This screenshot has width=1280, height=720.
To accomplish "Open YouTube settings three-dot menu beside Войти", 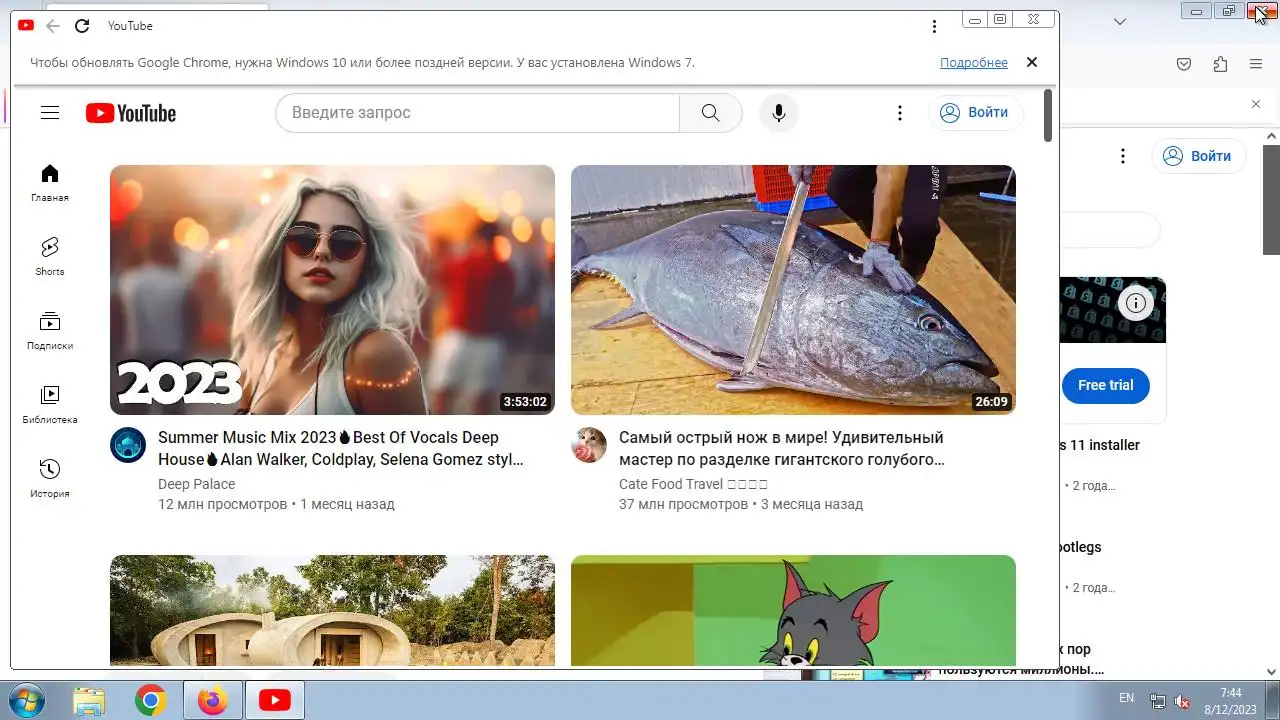I will click(900, 113).
